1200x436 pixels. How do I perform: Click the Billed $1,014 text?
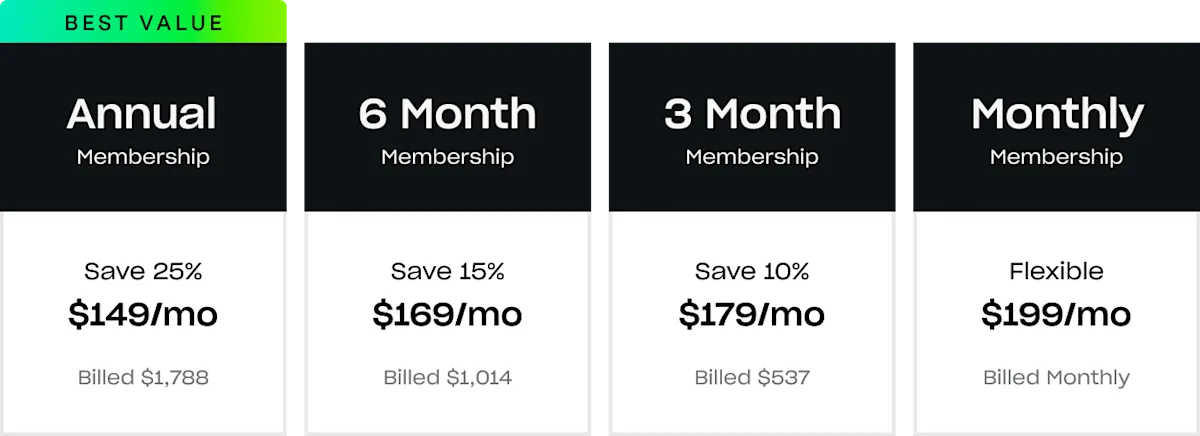[x=447, y=378]
